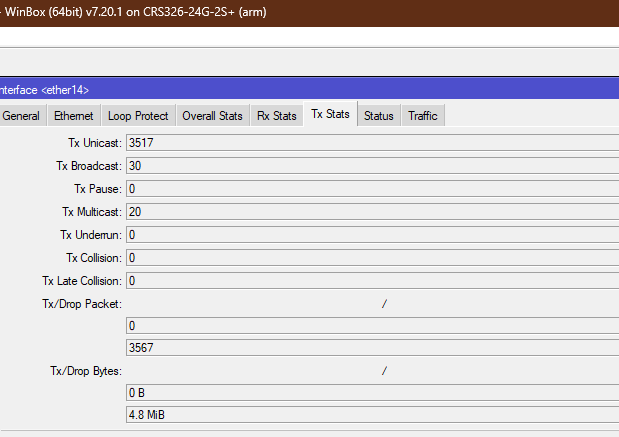Open the Status tab
This screenshot has height=437, width=619.
pos(379,116)
